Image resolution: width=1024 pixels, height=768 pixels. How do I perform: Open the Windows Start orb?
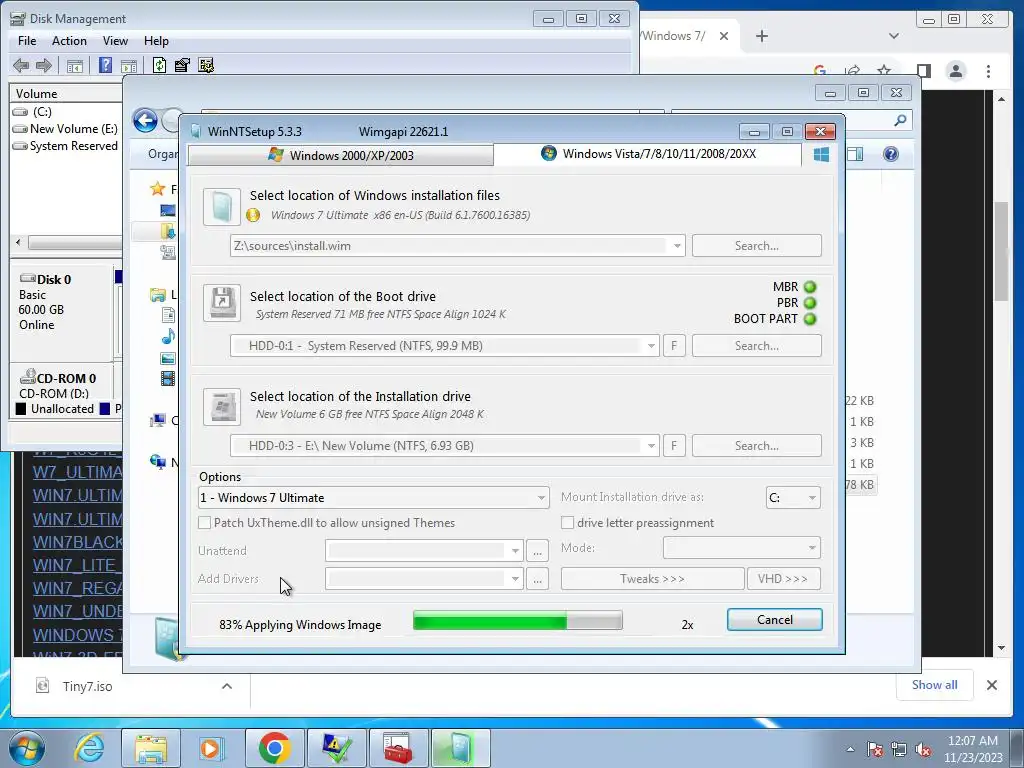[x=27, y=748]
